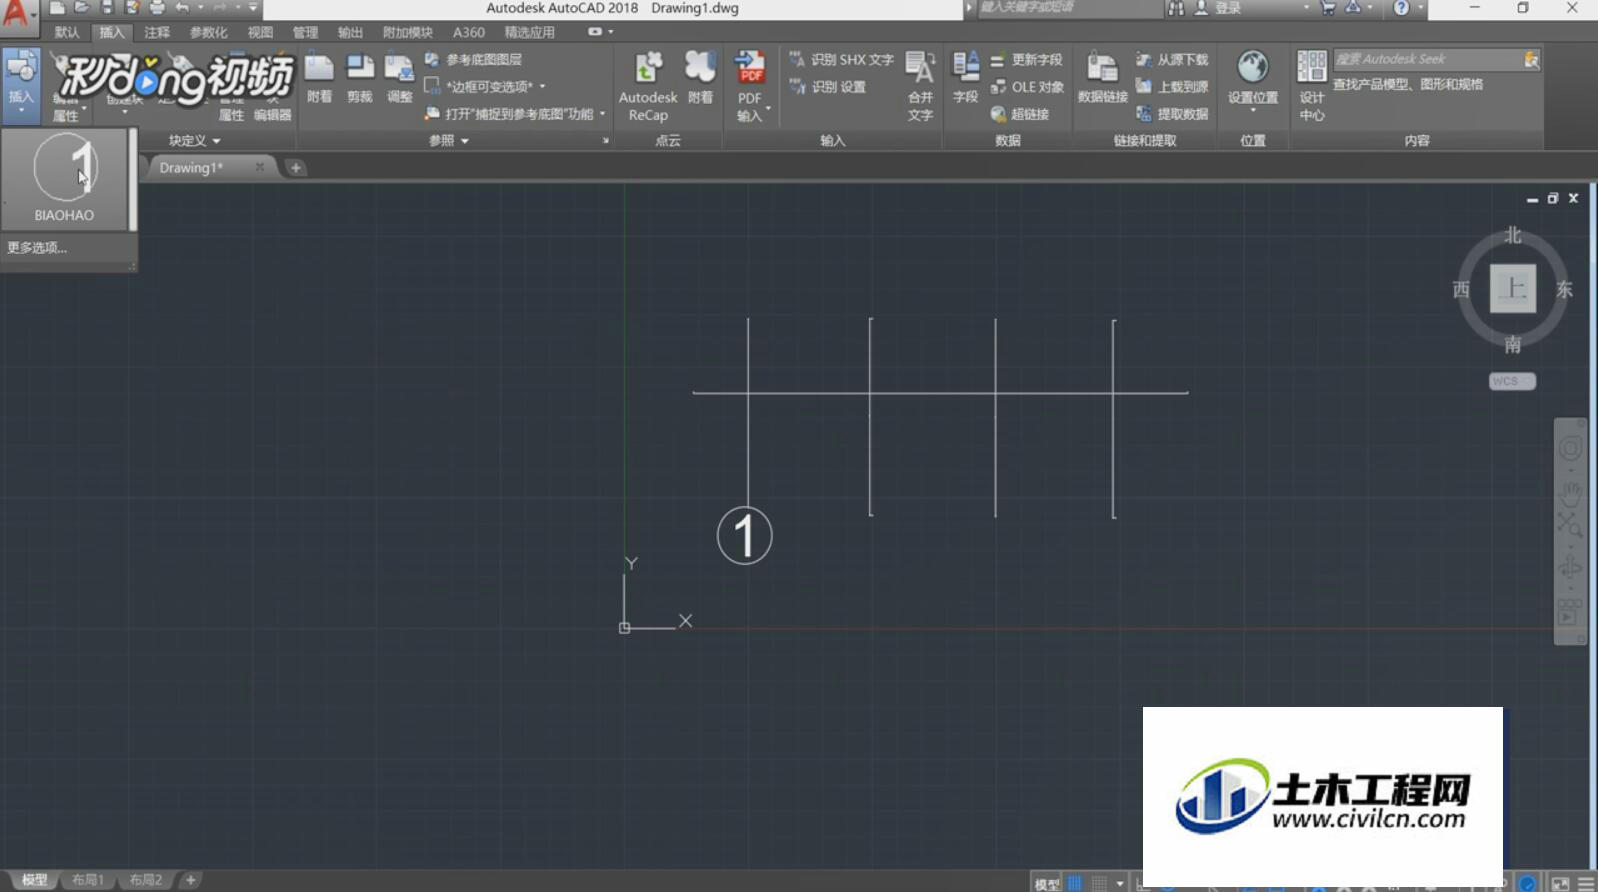The height and width of the screenshot is (892, 1598).
Task: Click the Undo arrow icon
Action: [181, 7]
